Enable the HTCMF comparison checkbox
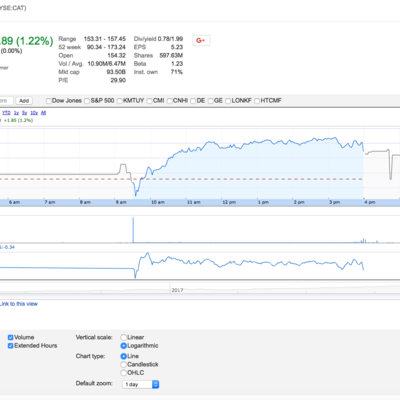This screenshot has width=400, height=400. click(257, 101)
